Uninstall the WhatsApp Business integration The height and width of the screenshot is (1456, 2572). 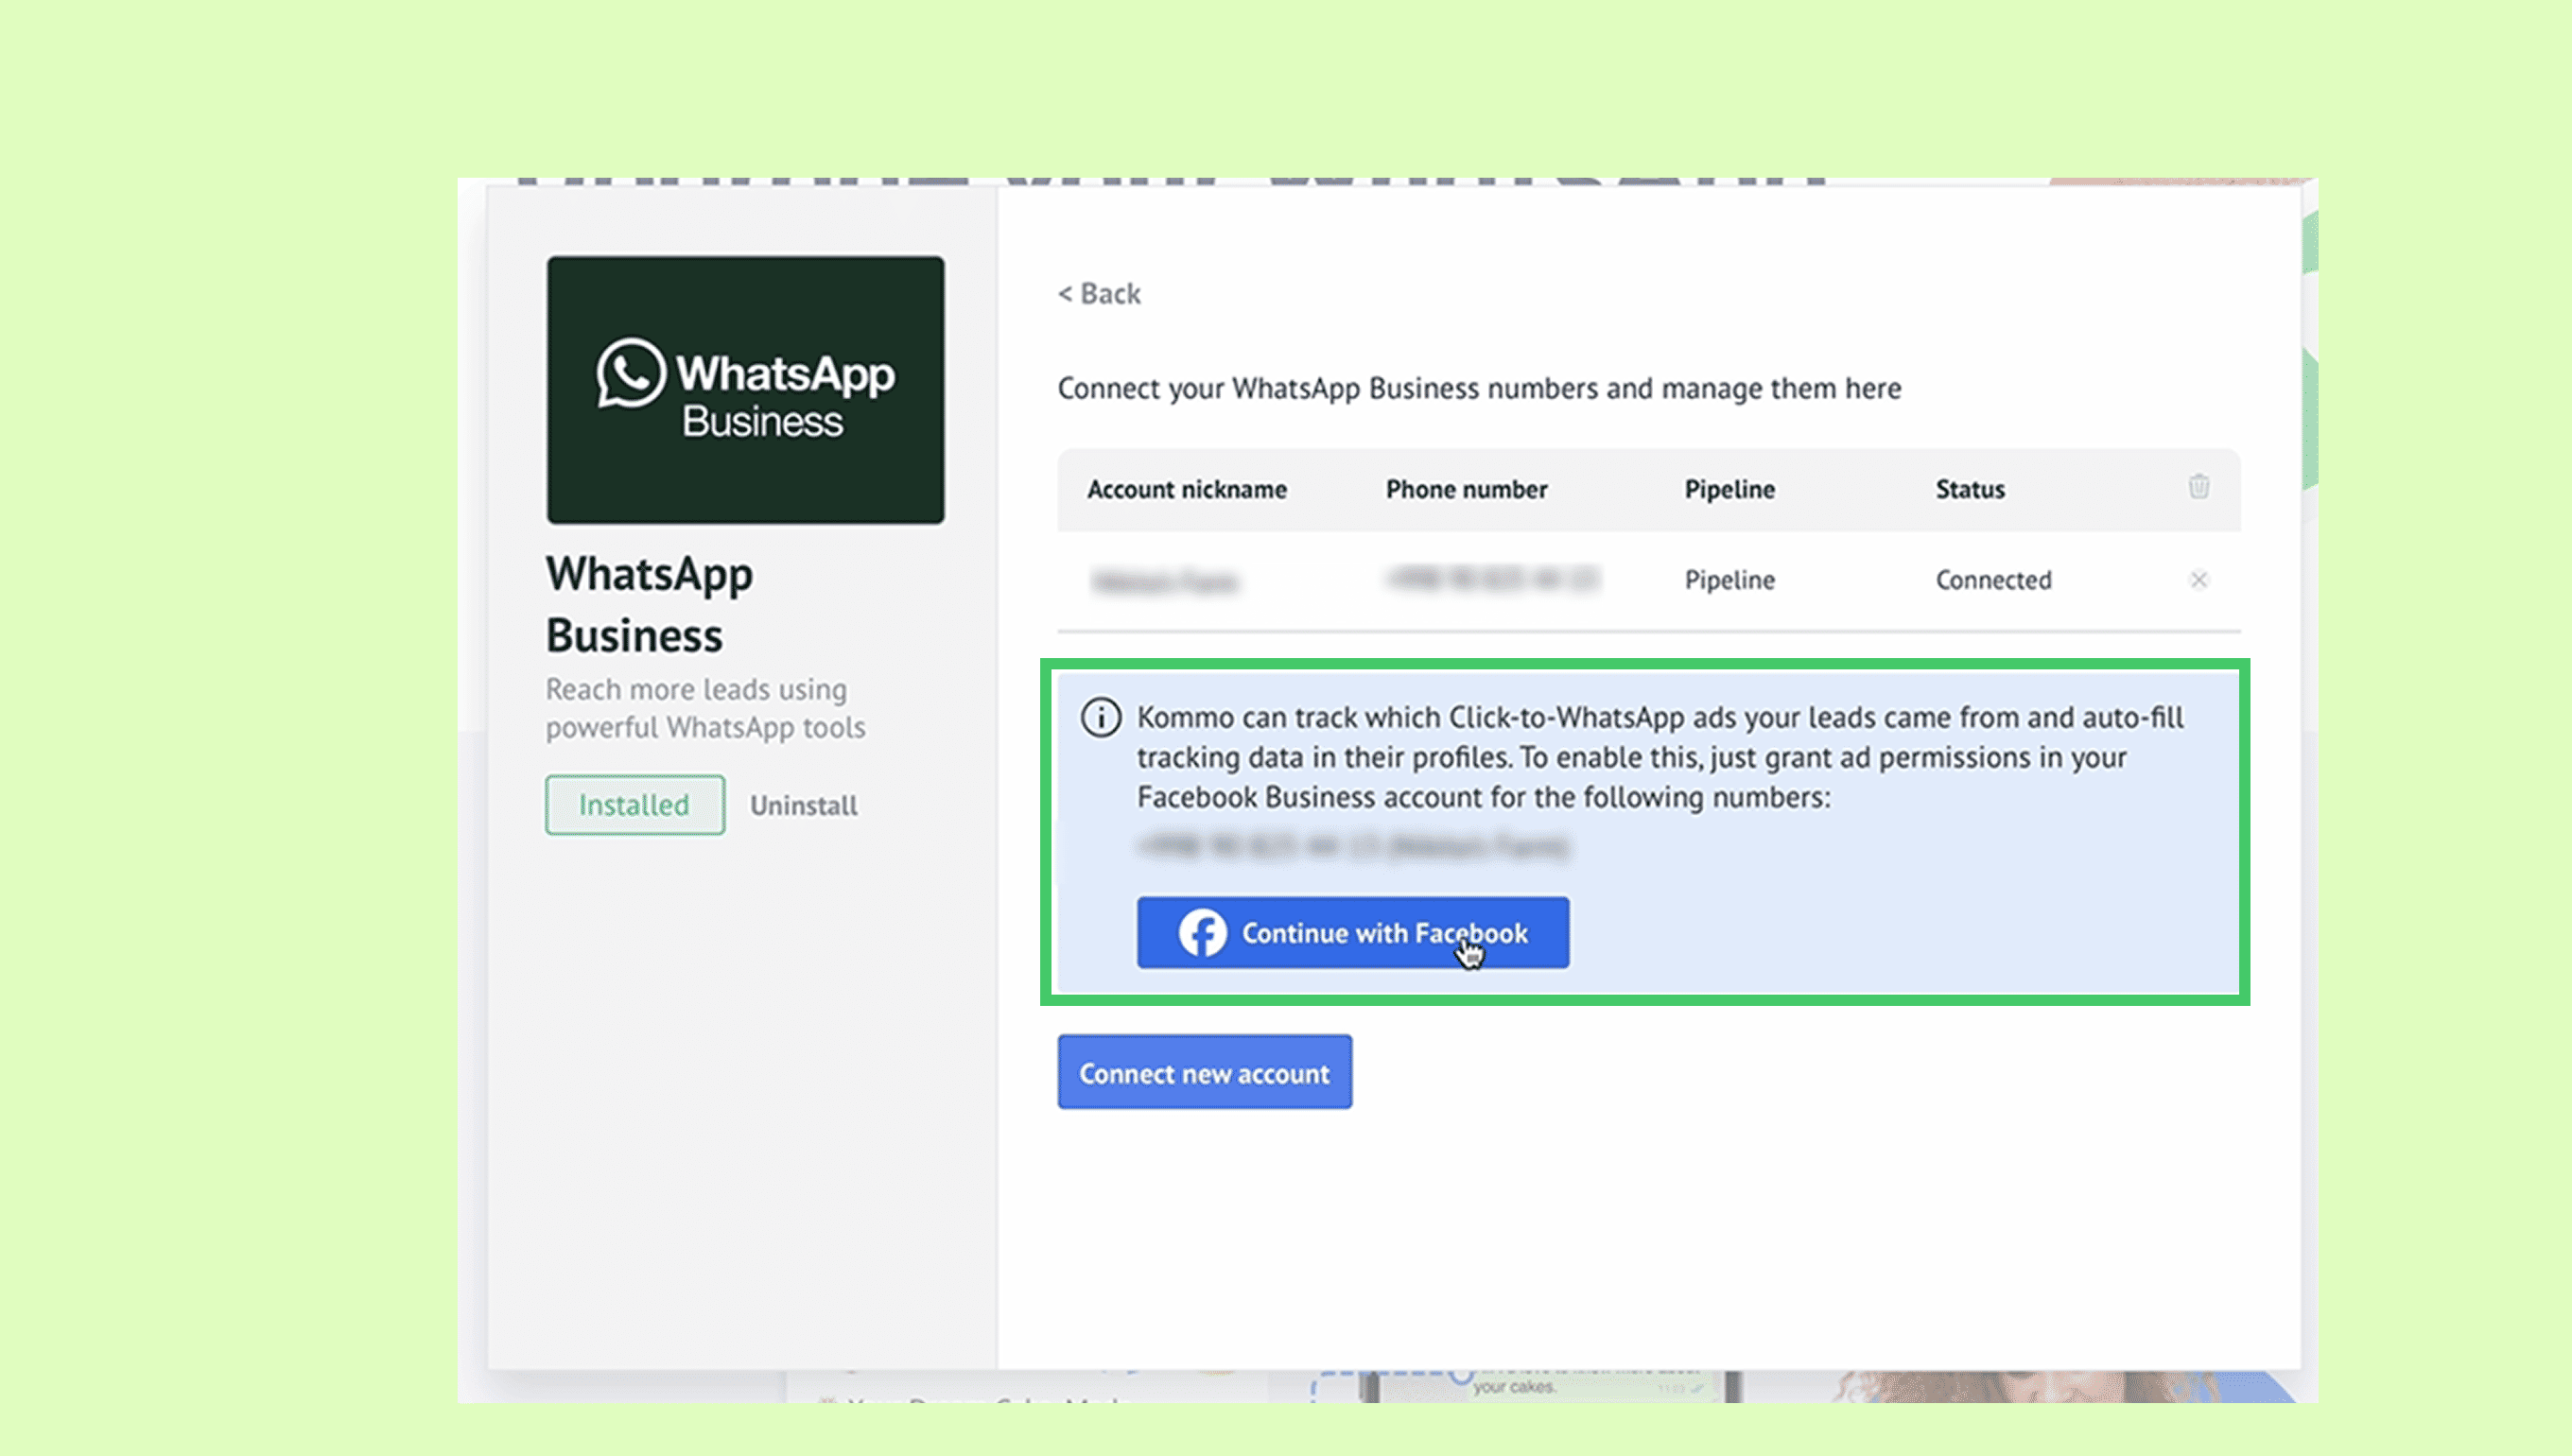pyautogui.click(x=803, y=806)
